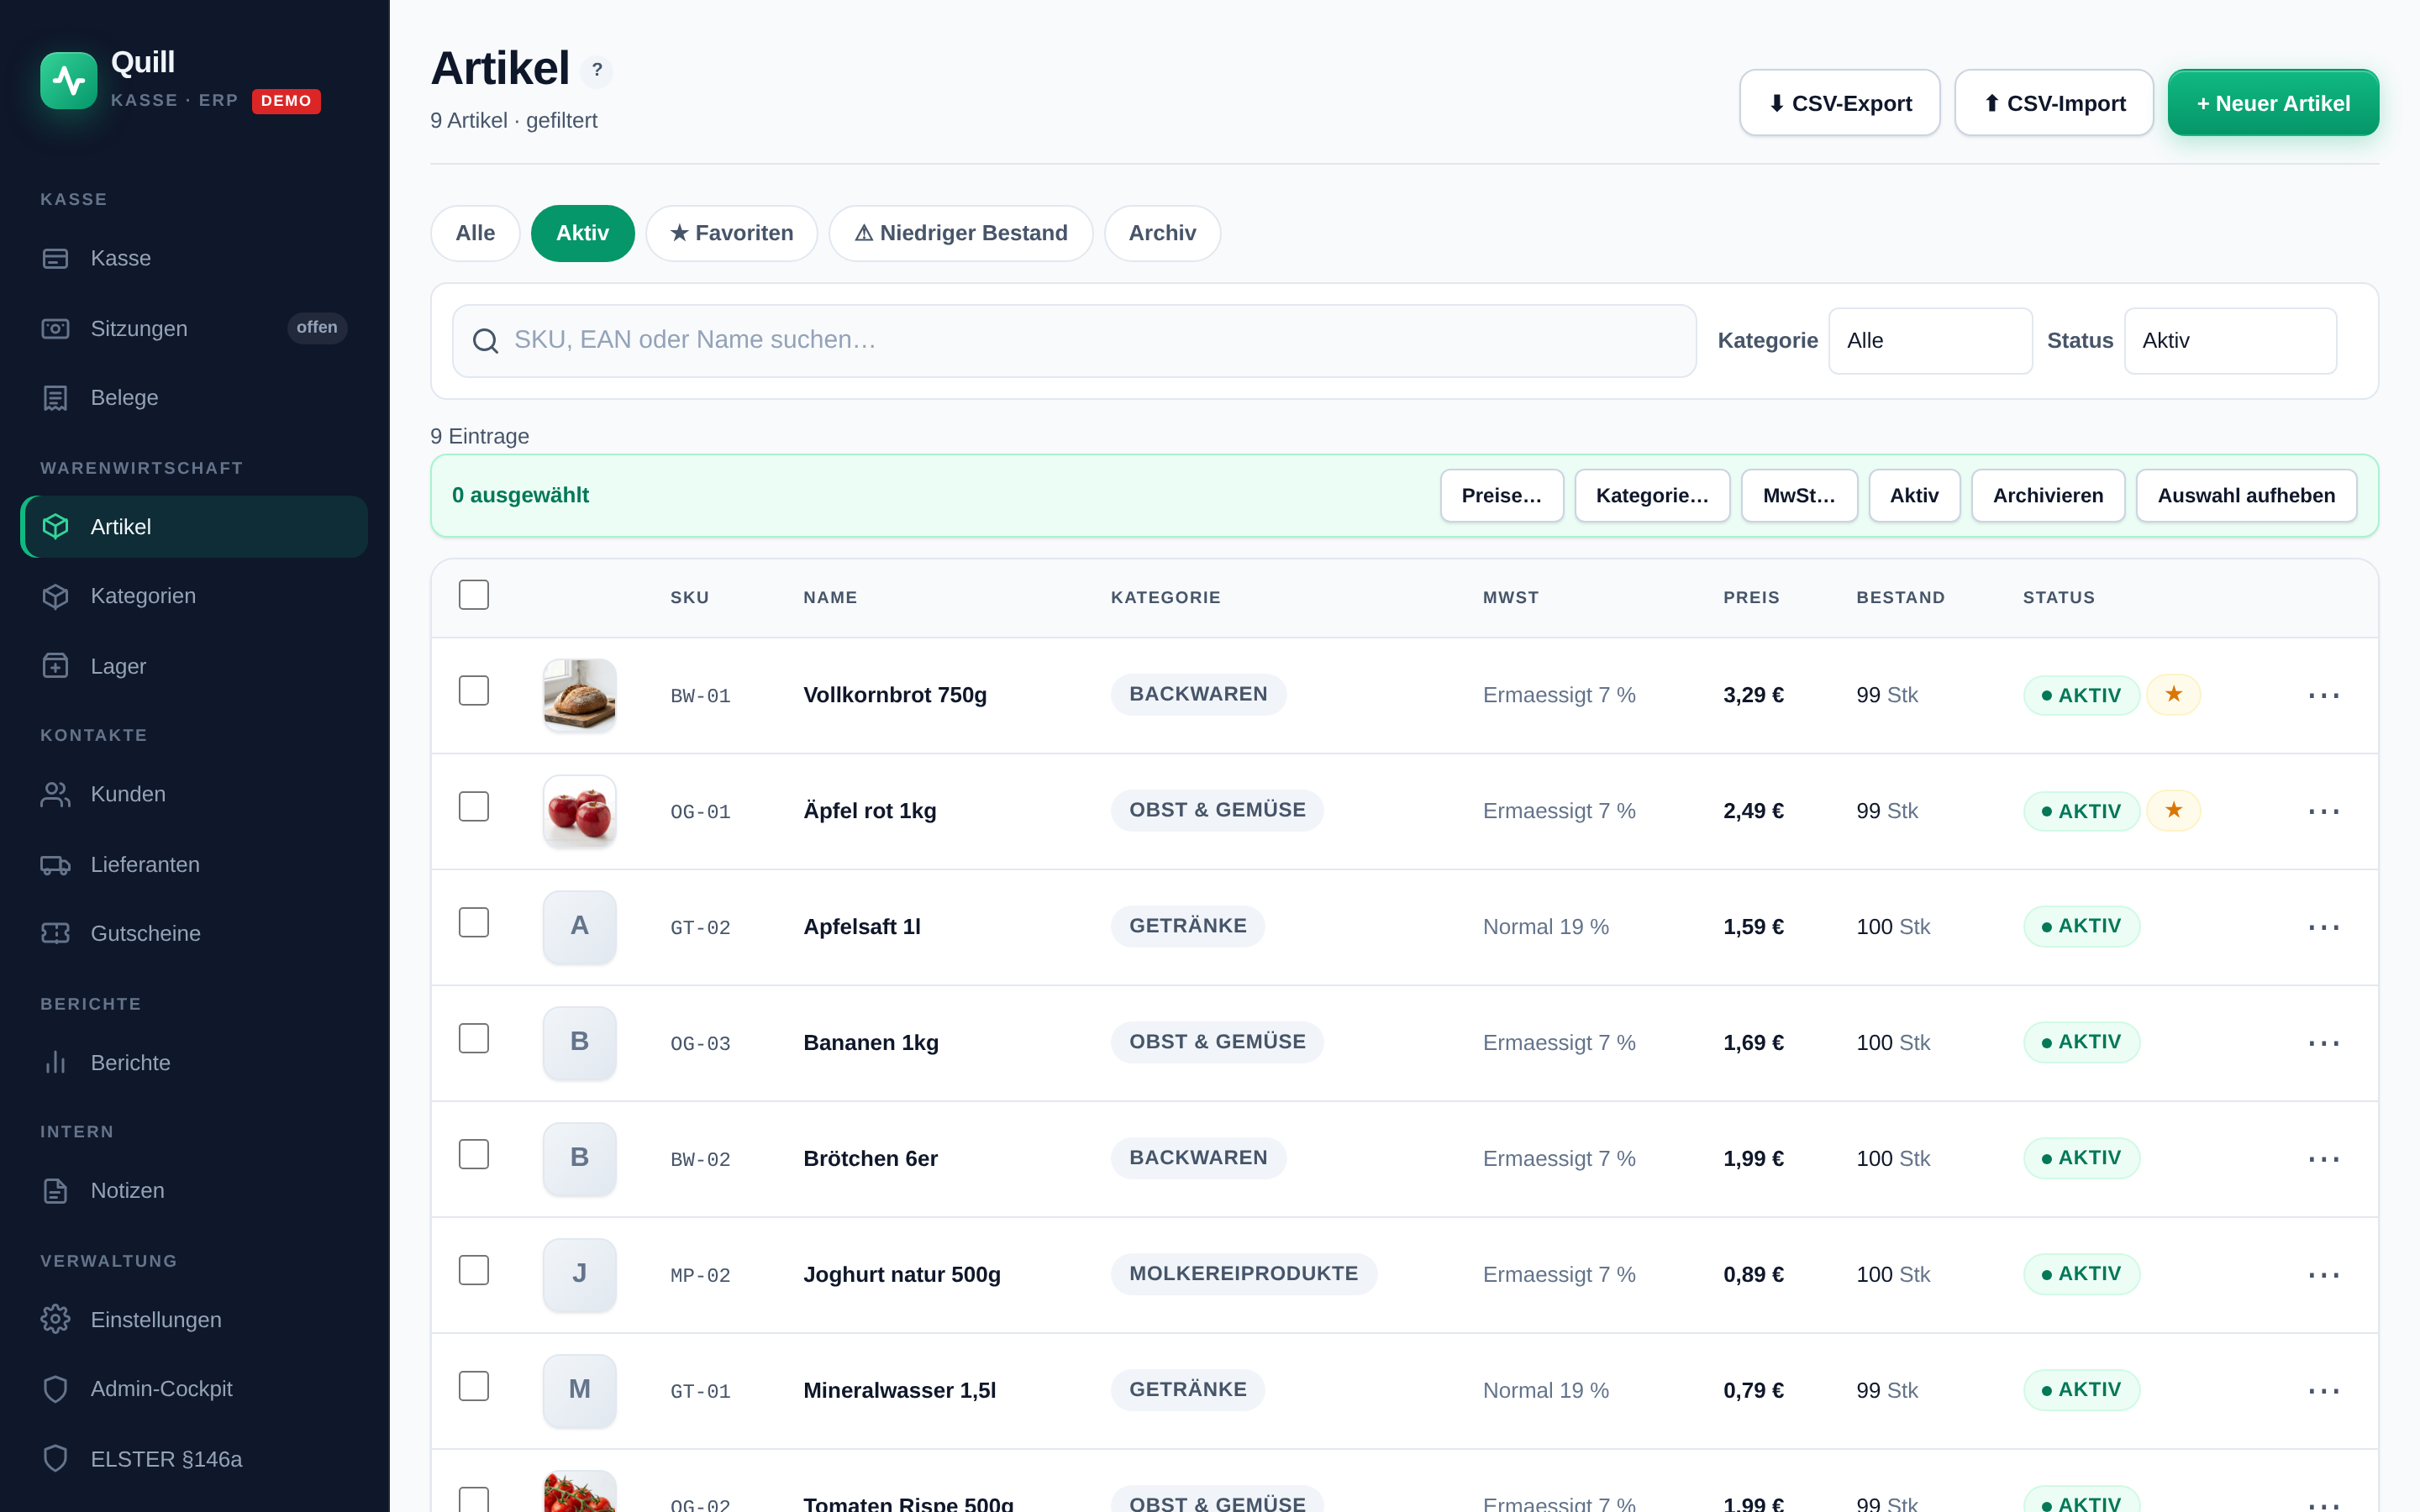Click the PREIS column header
This screenshot has height=1512, width=2420.
pos(1751,597)
